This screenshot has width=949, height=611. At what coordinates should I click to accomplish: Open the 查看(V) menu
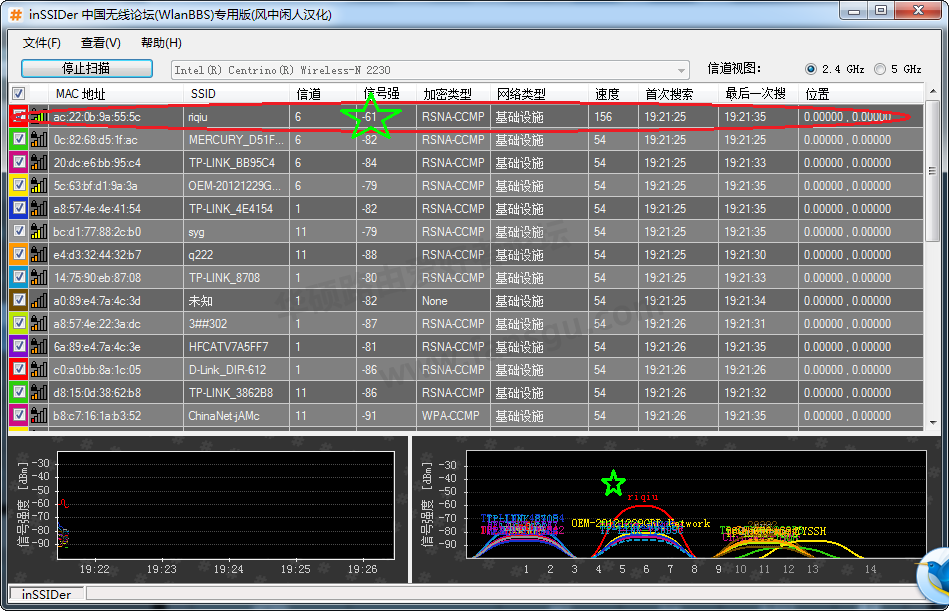(100, 43)
